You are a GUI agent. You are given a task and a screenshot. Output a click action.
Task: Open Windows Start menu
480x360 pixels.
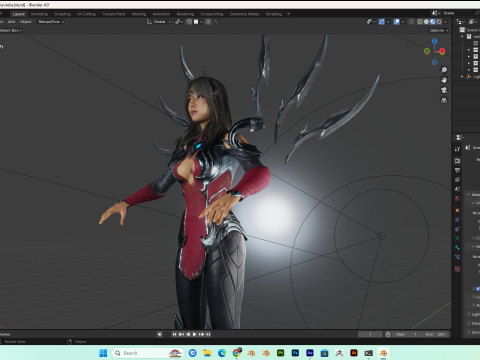[x=103, y=353]
